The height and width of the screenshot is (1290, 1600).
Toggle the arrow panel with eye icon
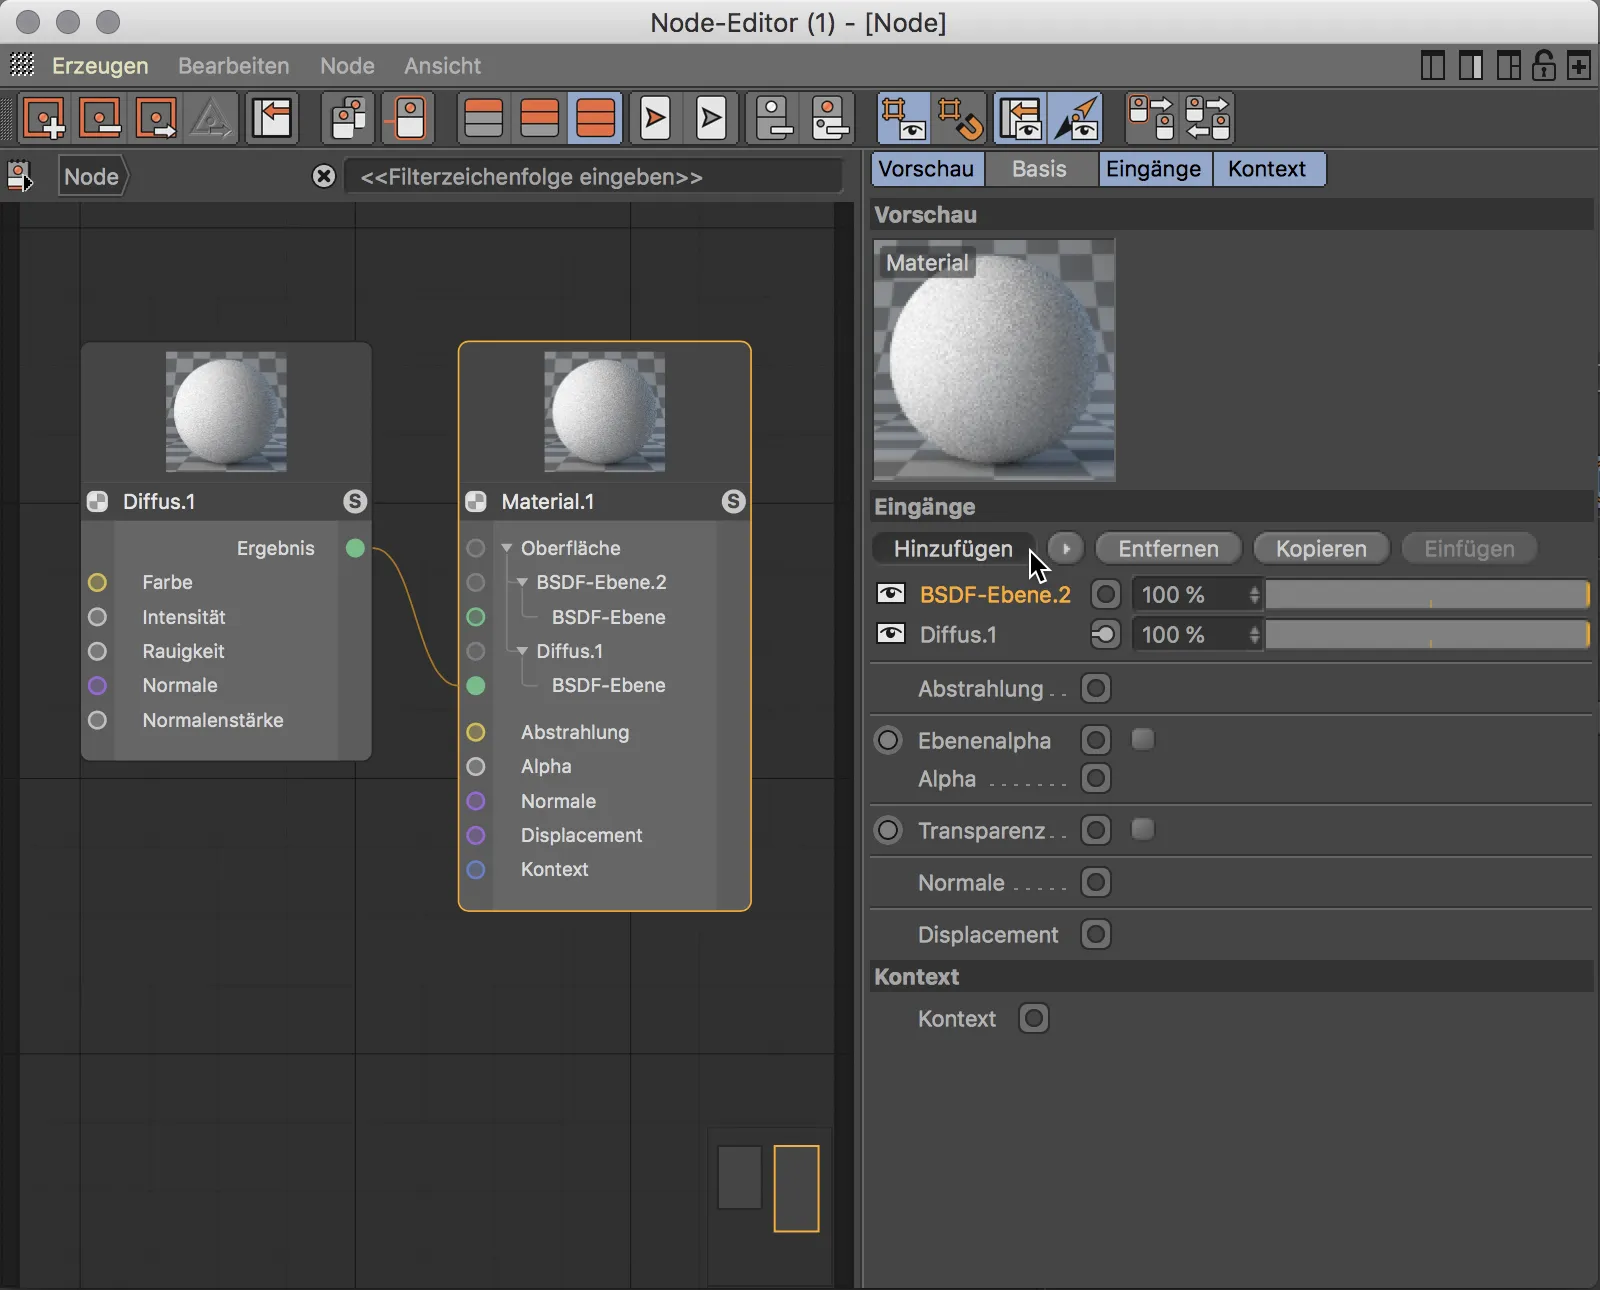coord(1021,119)
